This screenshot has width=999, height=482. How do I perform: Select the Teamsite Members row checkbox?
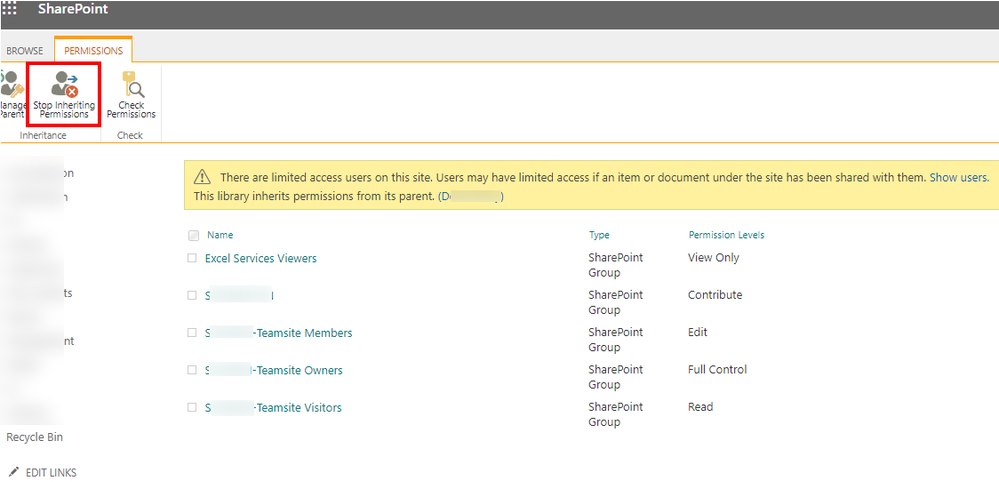tap(192, 333)
